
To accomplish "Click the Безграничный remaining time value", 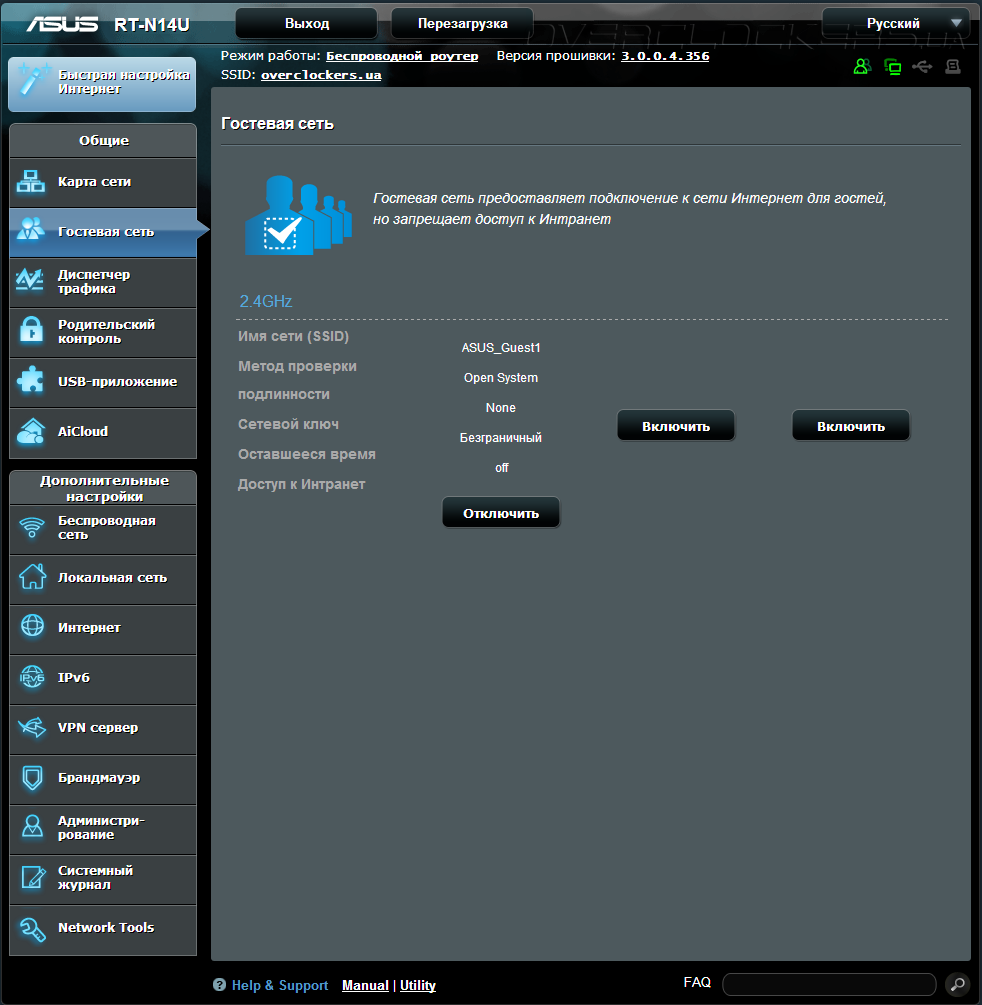I will click(x=501, y=438).
